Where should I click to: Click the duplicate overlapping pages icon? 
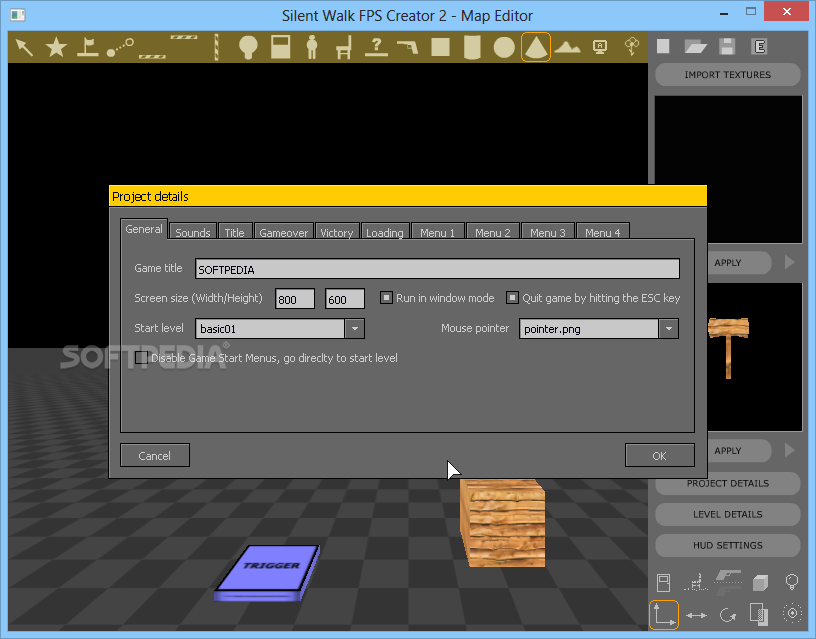(759, 614)
